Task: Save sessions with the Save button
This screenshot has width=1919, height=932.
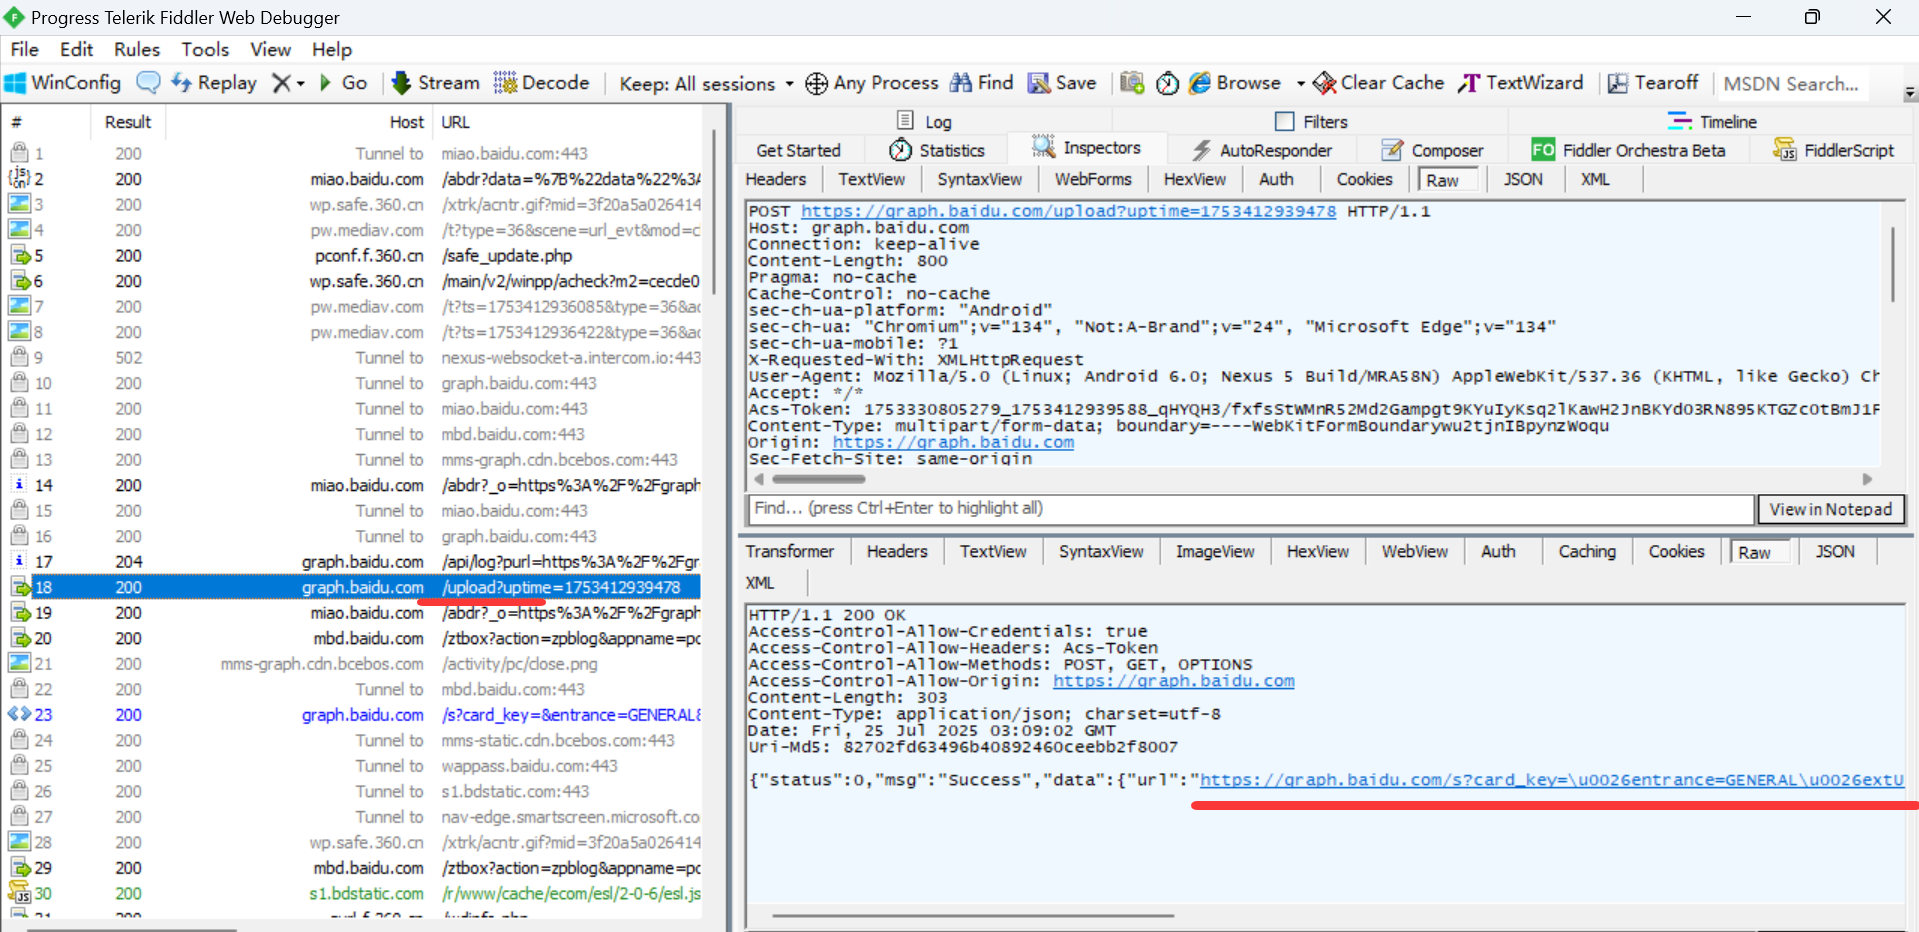Action: click(1062, 83)
